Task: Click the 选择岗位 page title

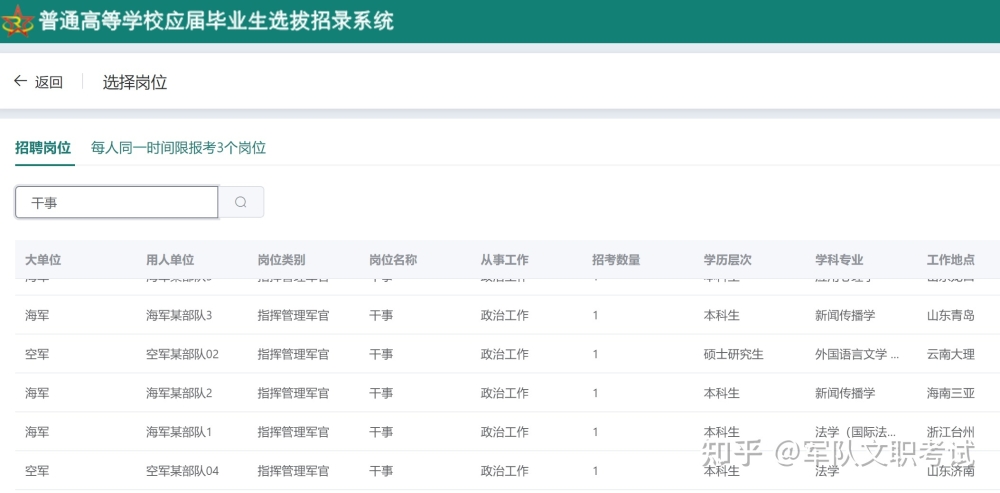Action: [x=135, y=82]
